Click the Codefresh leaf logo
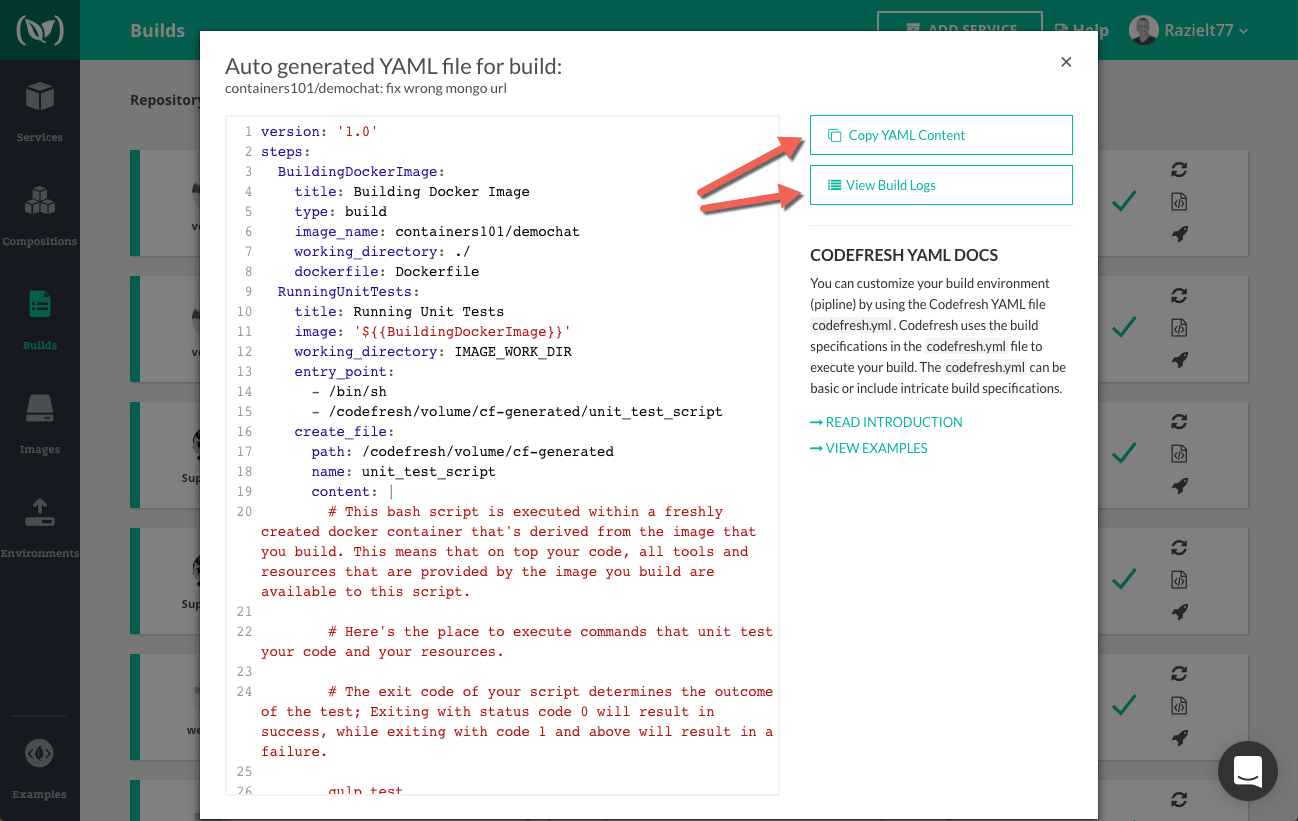 tap(39, 30)
